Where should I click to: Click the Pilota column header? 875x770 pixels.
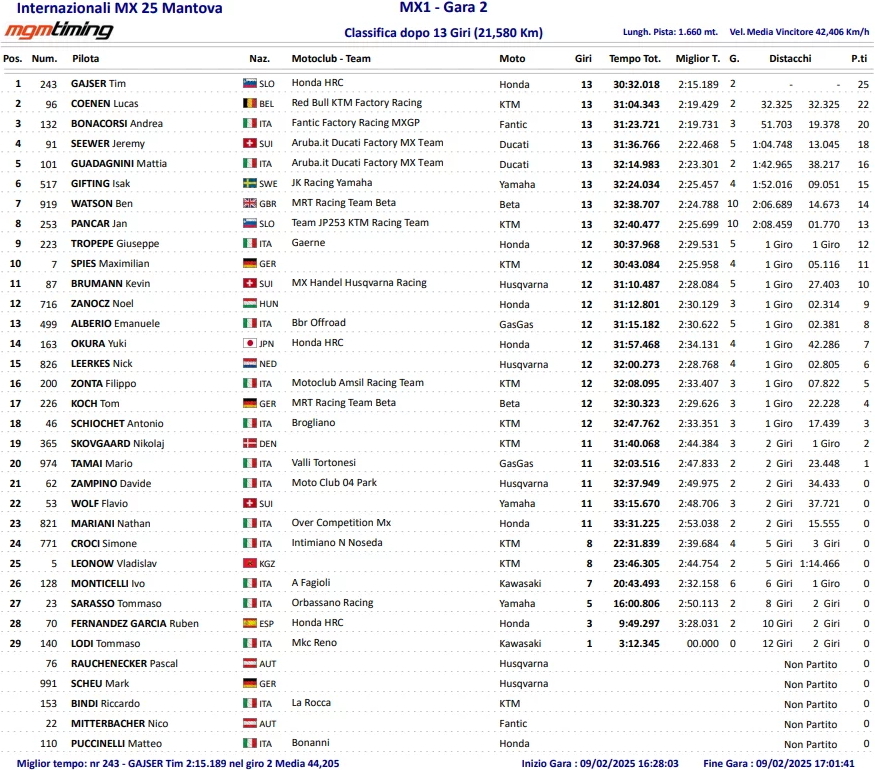coord(85,59)
